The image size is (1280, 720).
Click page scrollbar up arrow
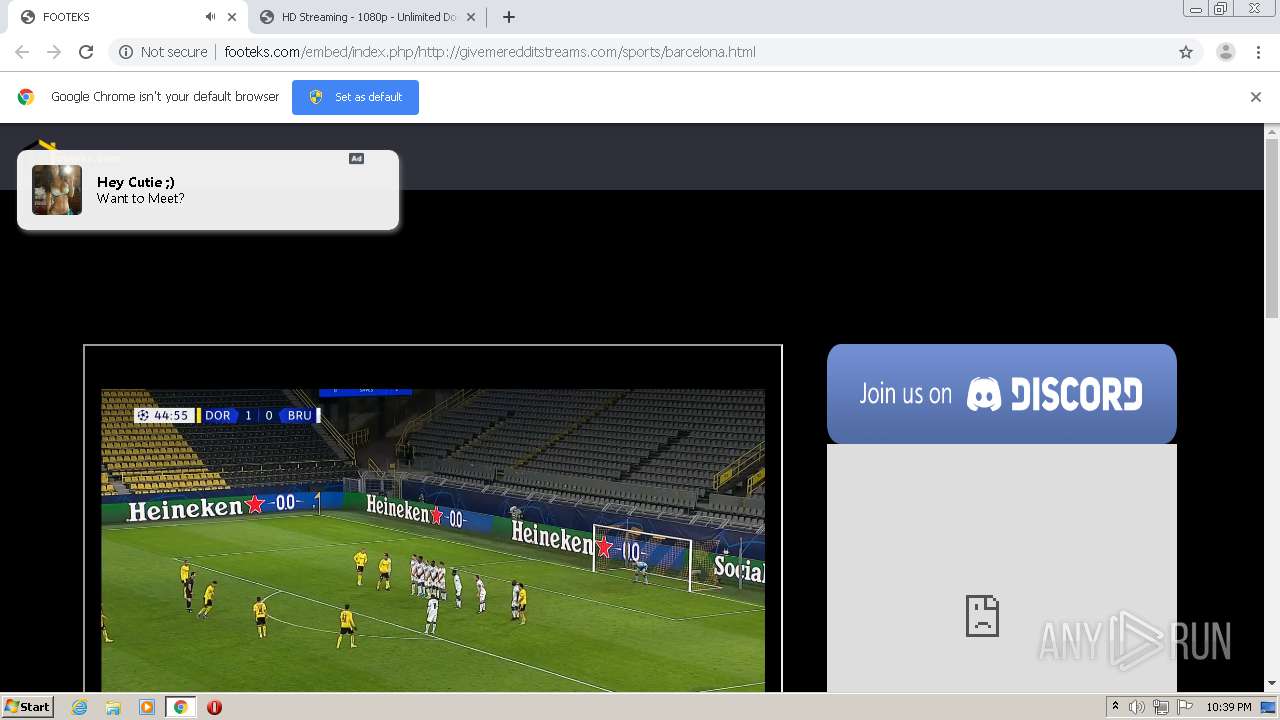coord(1272,131)
